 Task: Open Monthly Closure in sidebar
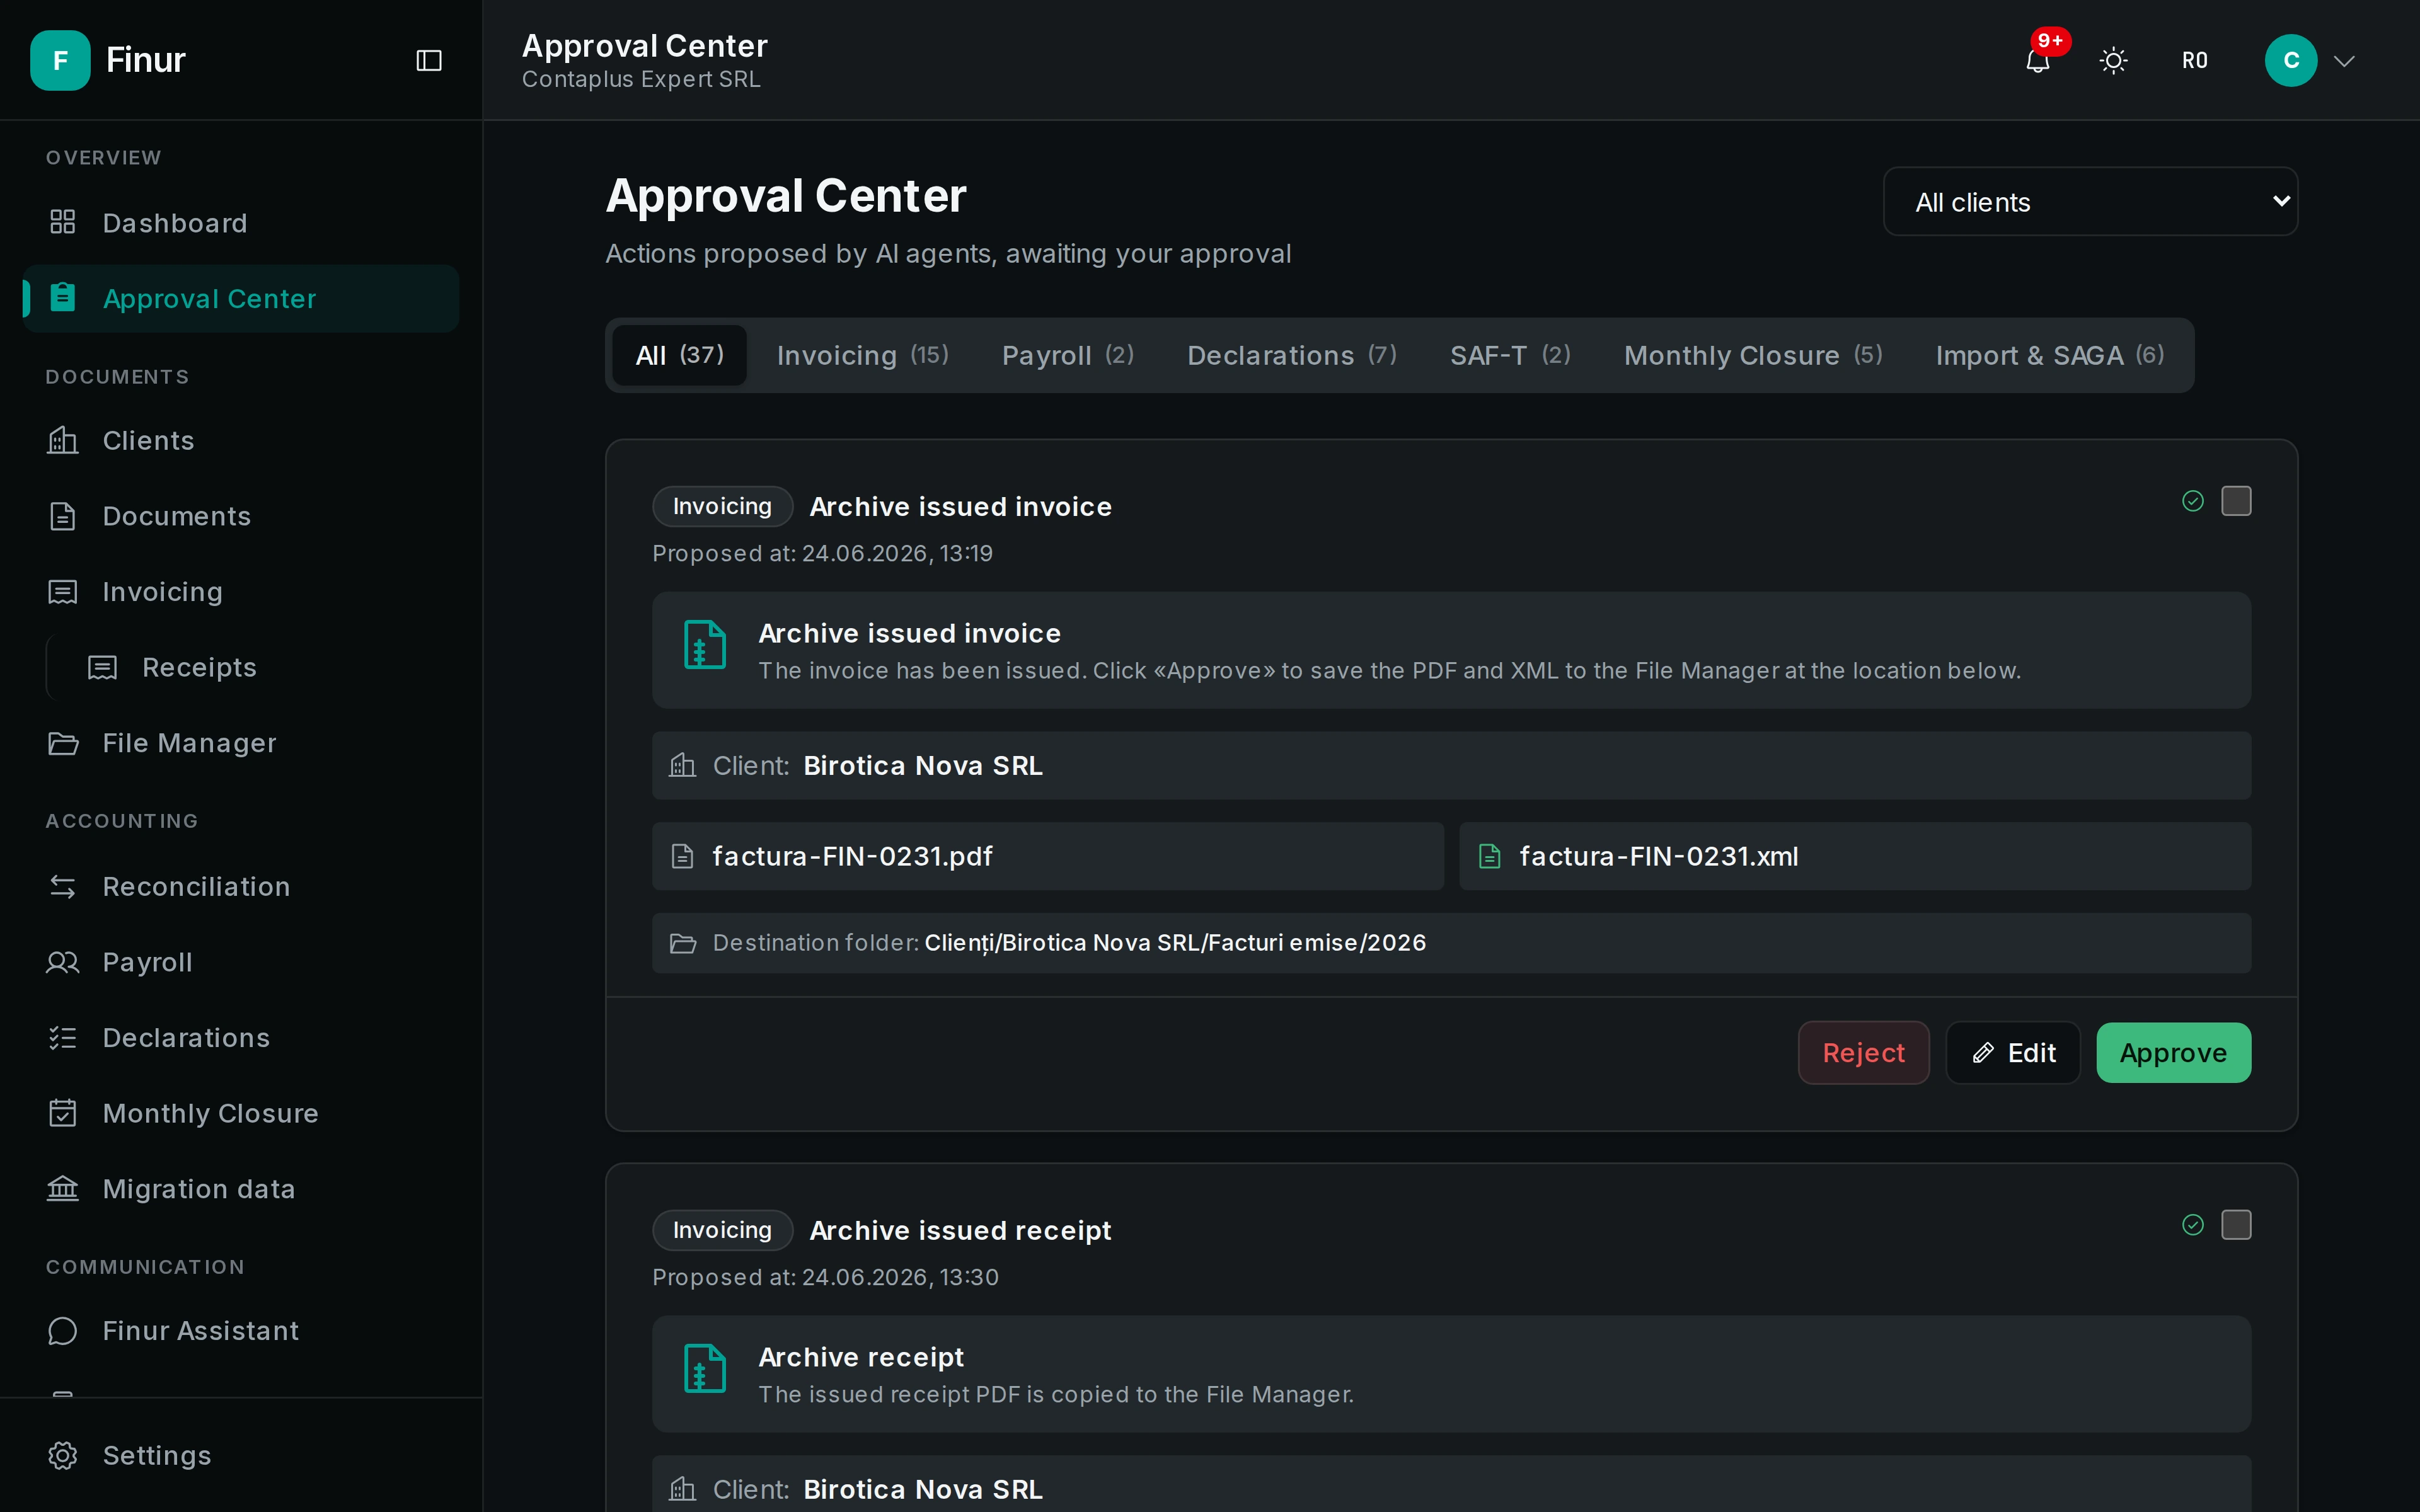click(240, 1114)
